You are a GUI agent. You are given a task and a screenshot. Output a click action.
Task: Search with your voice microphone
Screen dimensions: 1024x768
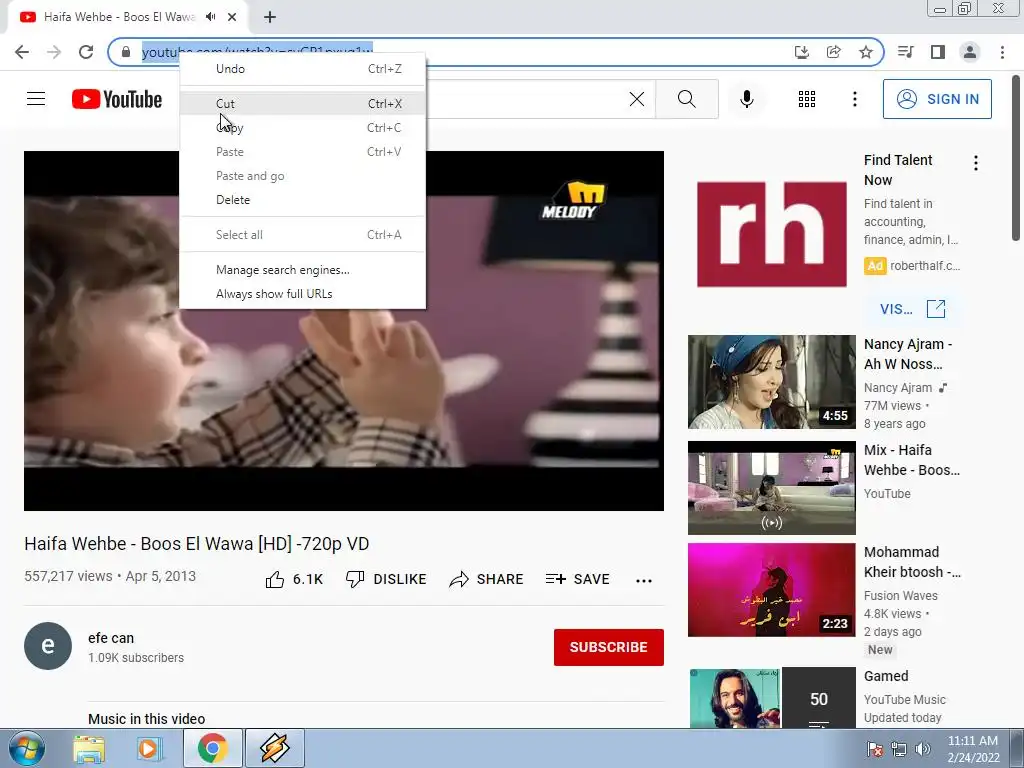point(747,99)
